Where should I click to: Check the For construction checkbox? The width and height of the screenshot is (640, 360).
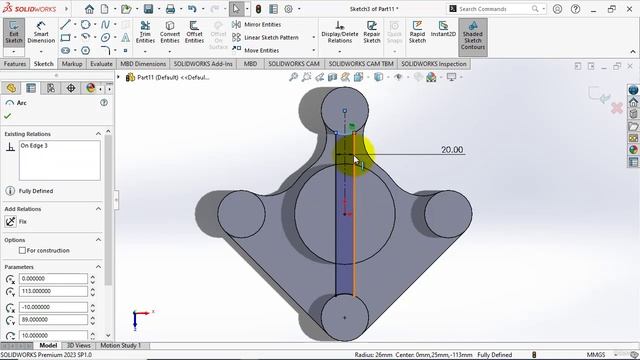coord(22,251)
